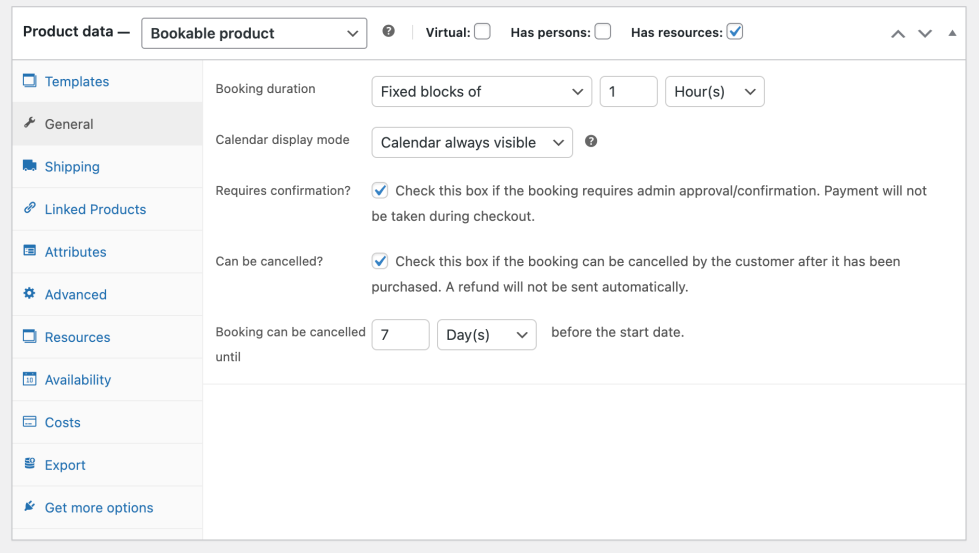979x553 pixels.
Task: Click the move panel down arrow
Action: click(925, 33)
